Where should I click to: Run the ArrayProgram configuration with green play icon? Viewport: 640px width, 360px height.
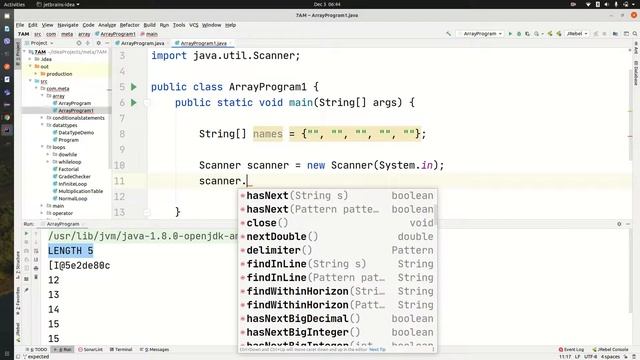coord(510,34)
